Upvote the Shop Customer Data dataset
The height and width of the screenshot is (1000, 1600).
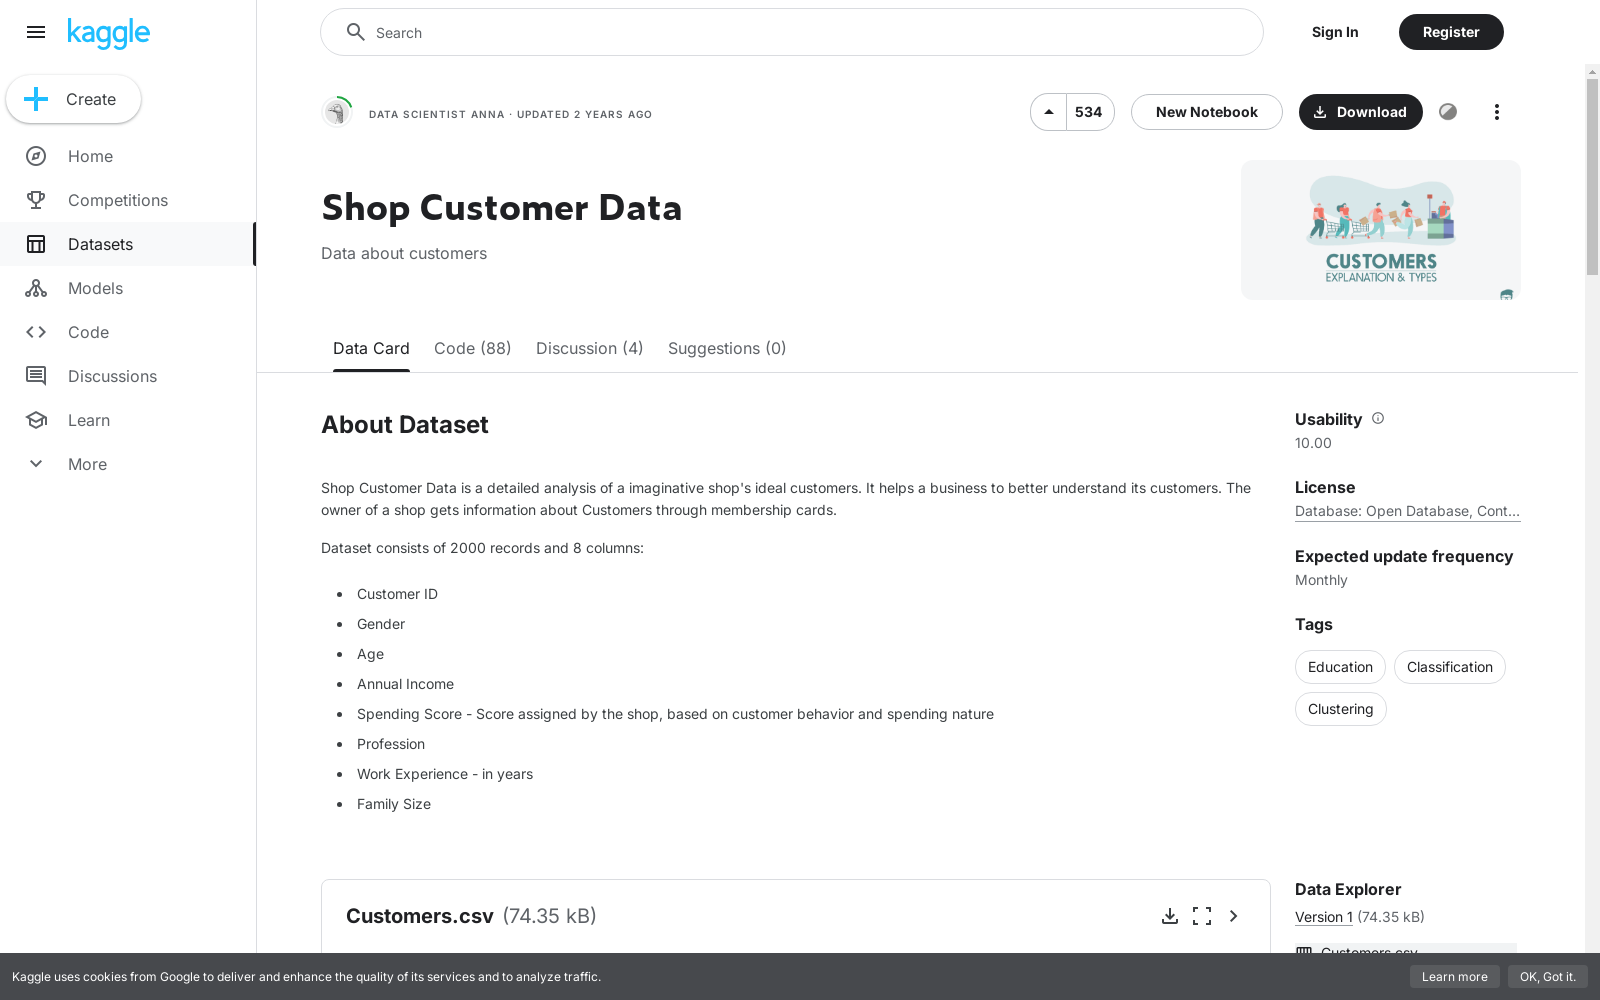1048,112
